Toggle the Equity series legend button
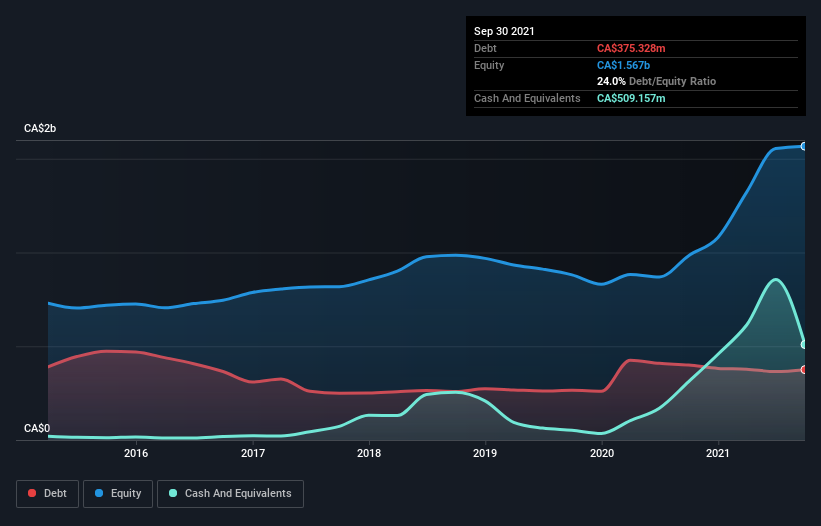 [x=118, y=494]
